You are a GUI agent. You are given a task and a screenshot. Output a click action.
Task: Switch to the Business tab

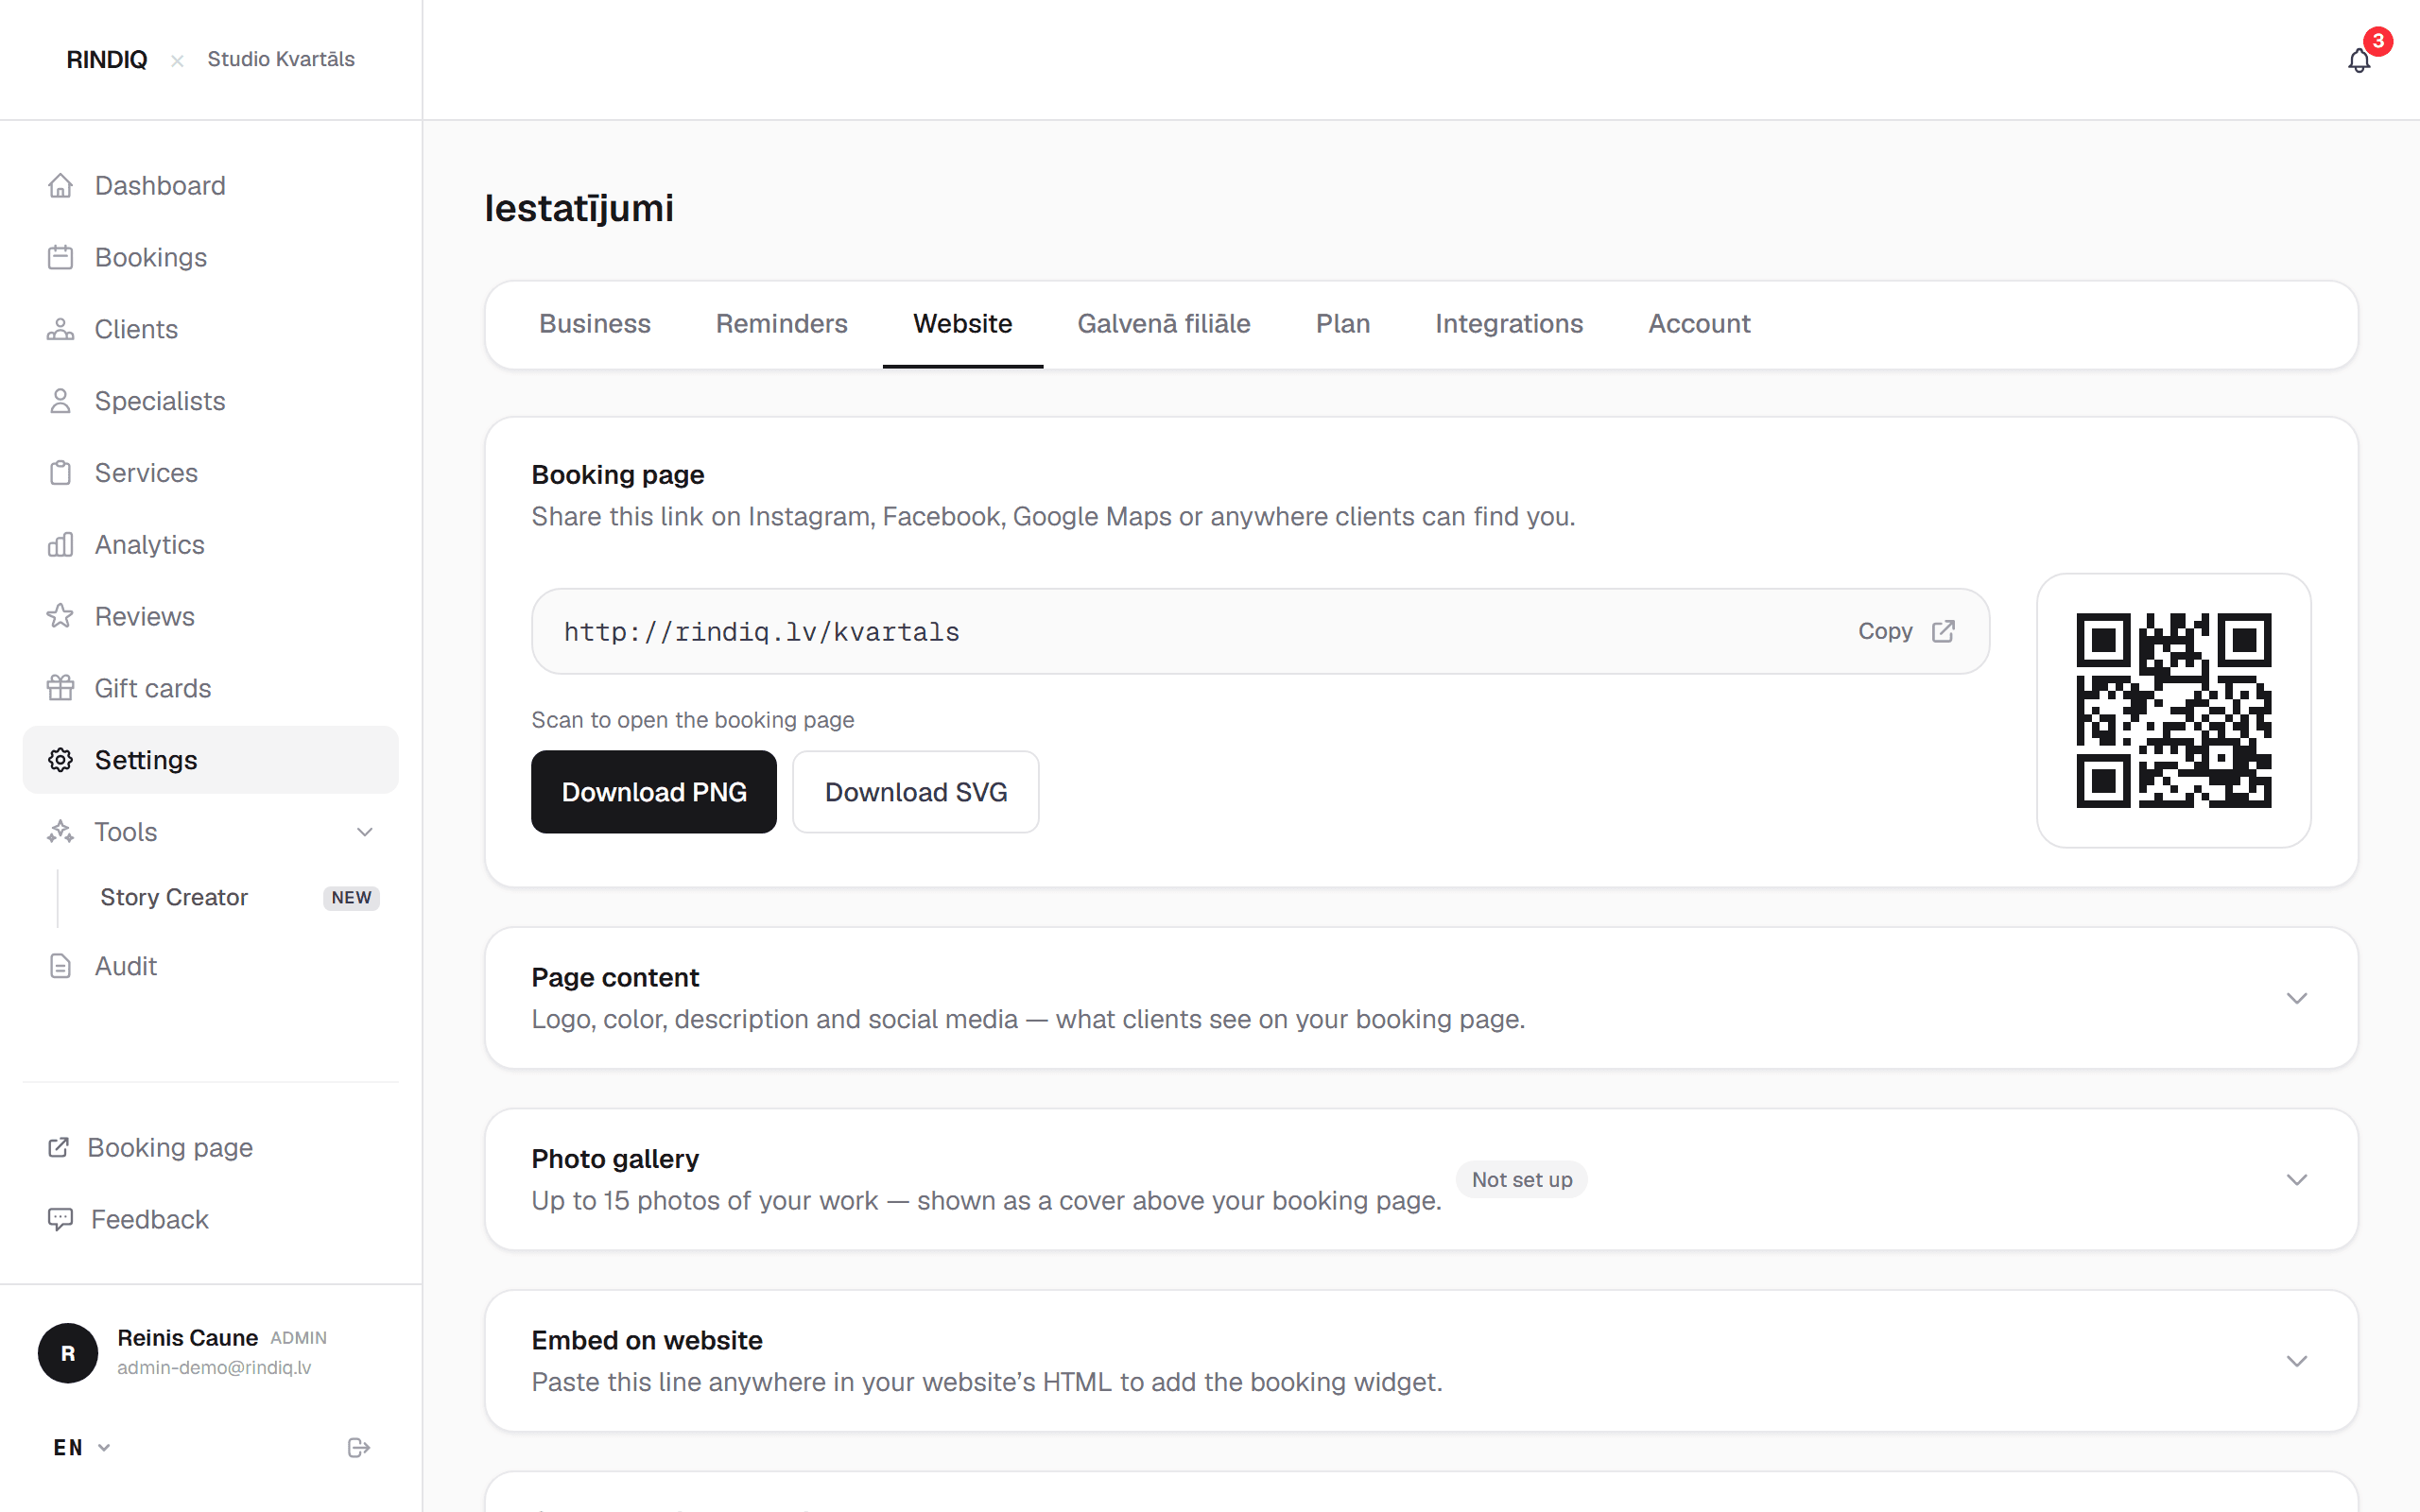click(x=594, y=324)
